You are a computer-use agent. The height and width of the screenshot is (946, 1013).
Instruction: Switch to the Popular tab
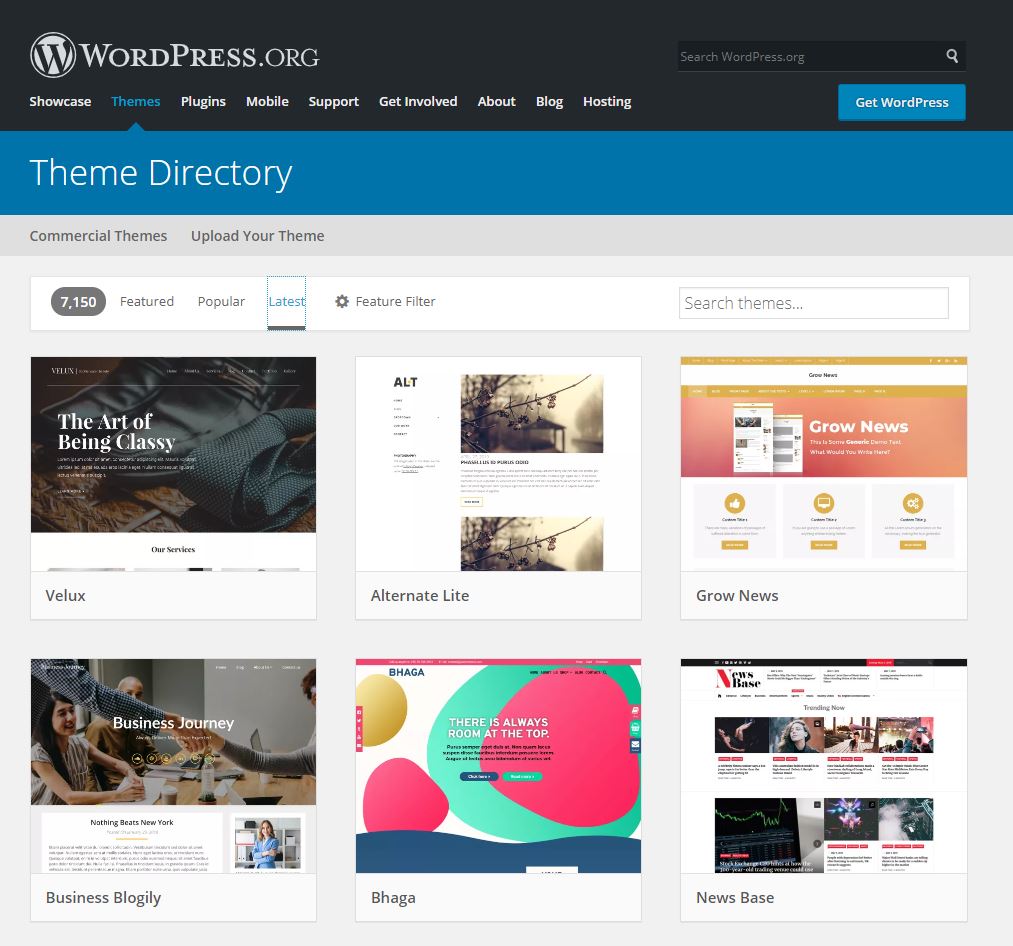coord(221,302)
